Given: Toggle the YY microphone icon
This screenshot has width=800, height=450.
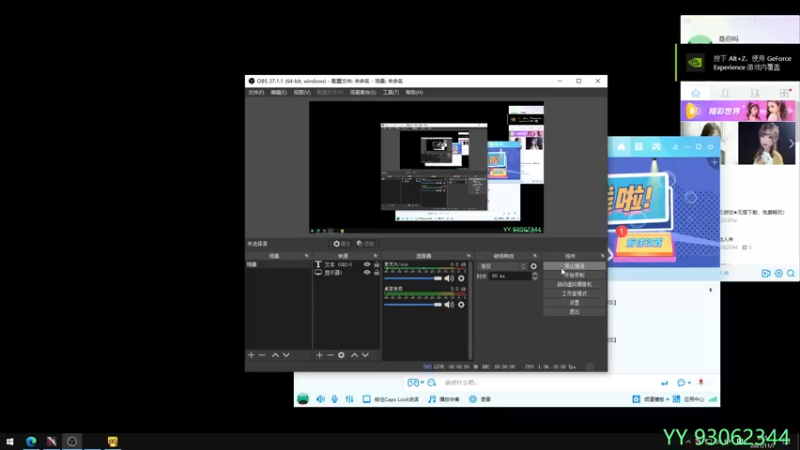Looking at the screenshot, I should pos(335,399).
